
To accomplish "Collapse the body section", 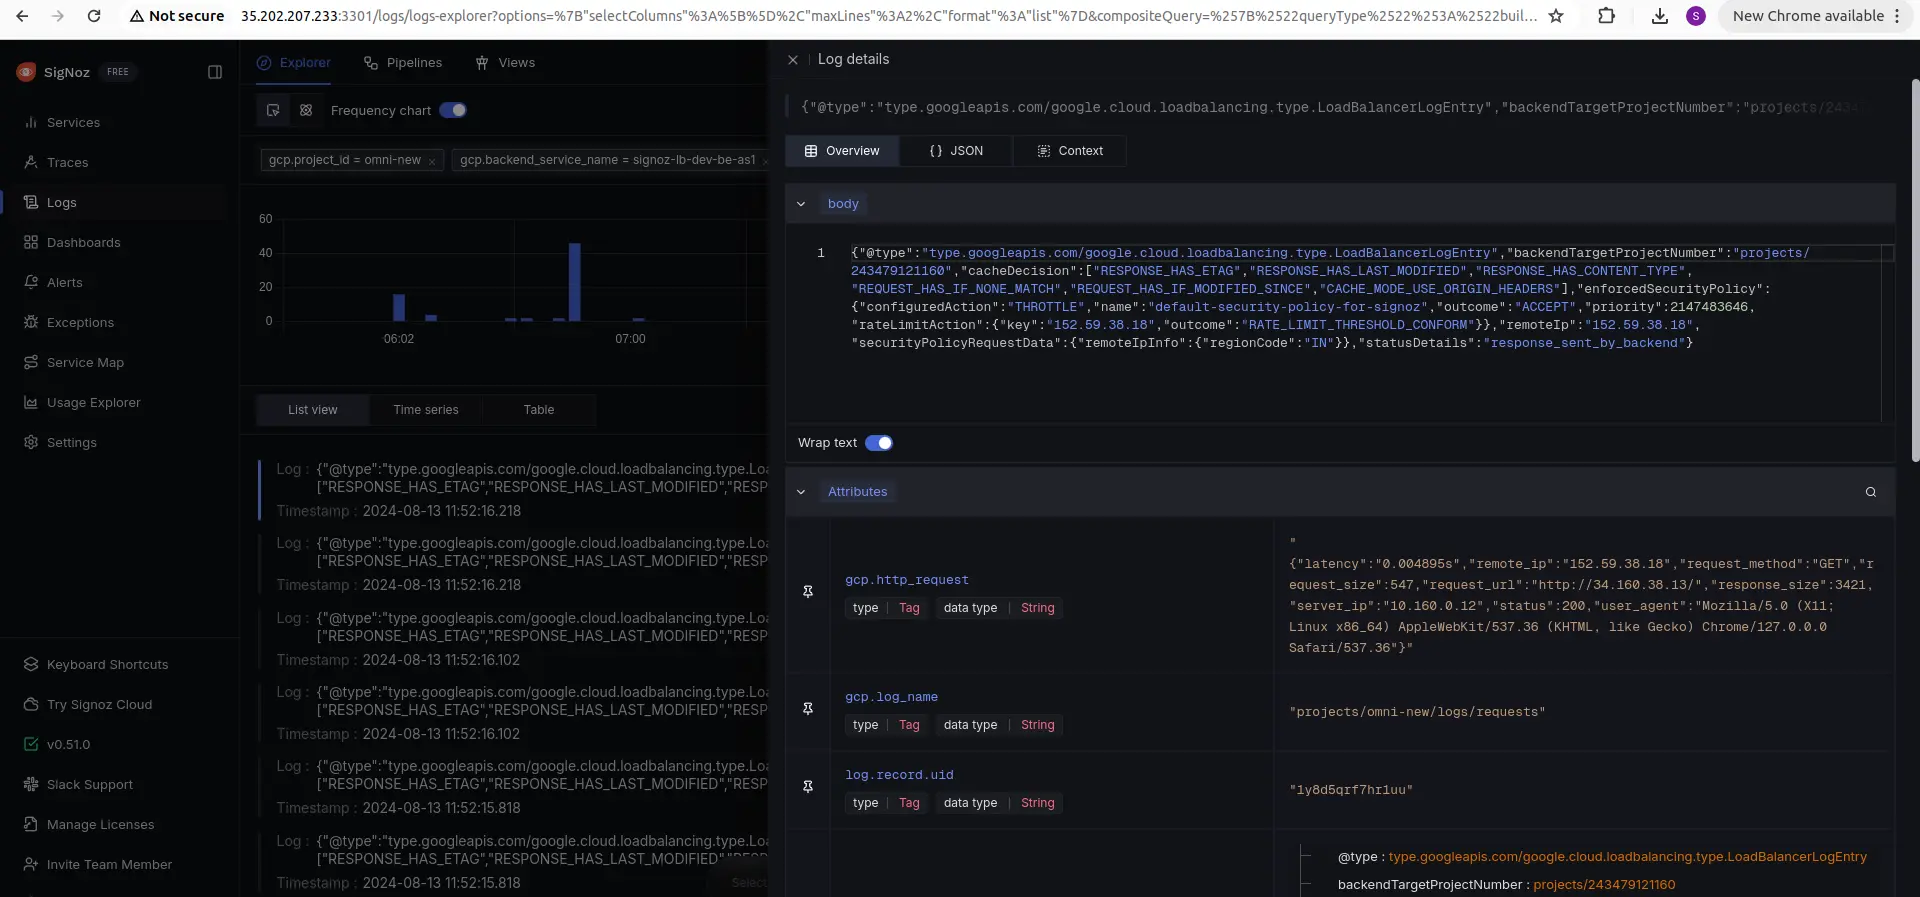I will click(801, 204).
